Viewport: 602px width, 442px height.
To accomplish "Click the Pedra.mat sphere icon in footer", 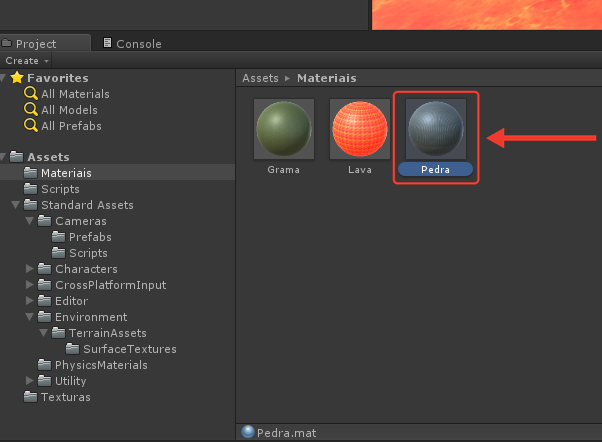I will pyautogui.click(x=248, y=432).
